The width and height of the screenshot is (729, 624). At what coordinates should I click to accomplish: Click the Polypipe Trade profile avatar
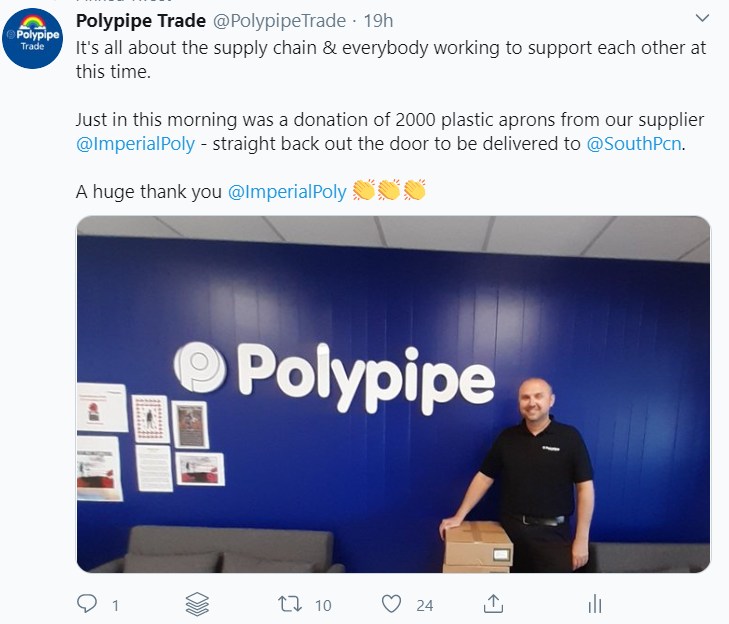[33, 39]
